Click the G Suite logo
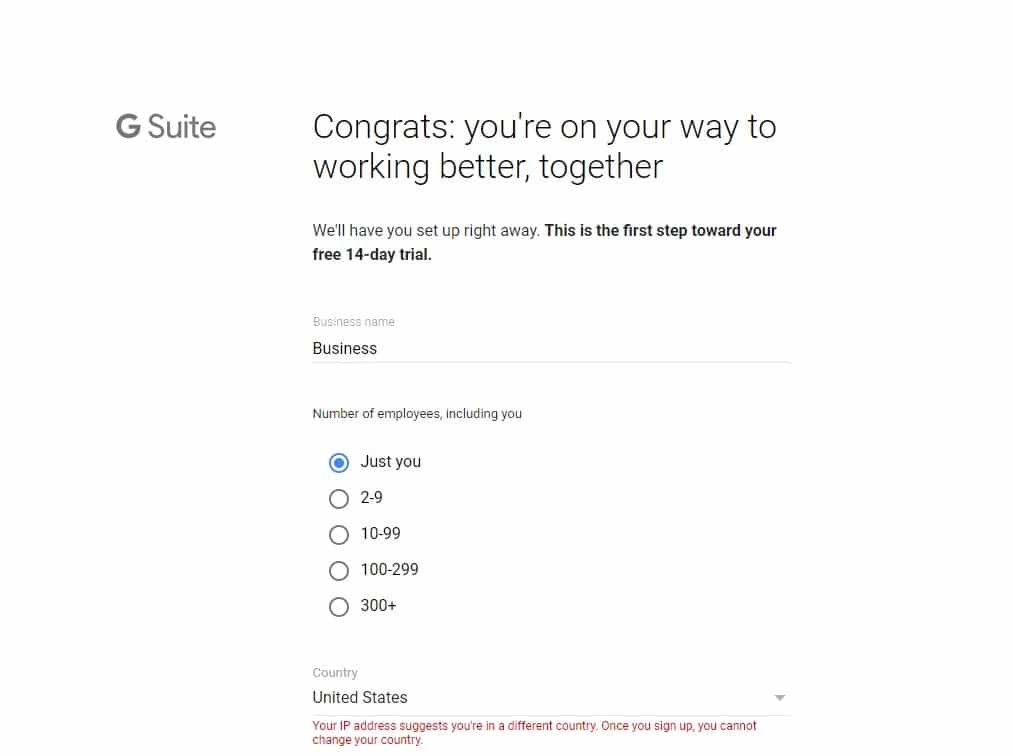The width and height of the screenshot is (1013, 756). click(164, 127)
